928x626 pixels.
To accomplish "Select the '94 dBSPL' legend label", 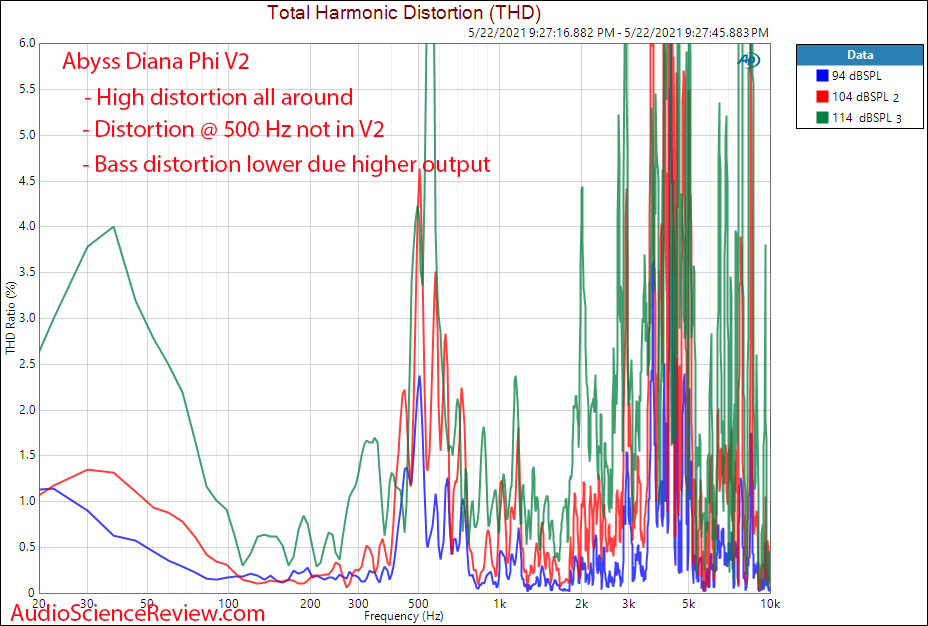I will pyautogui.click(x=856, y=76).
